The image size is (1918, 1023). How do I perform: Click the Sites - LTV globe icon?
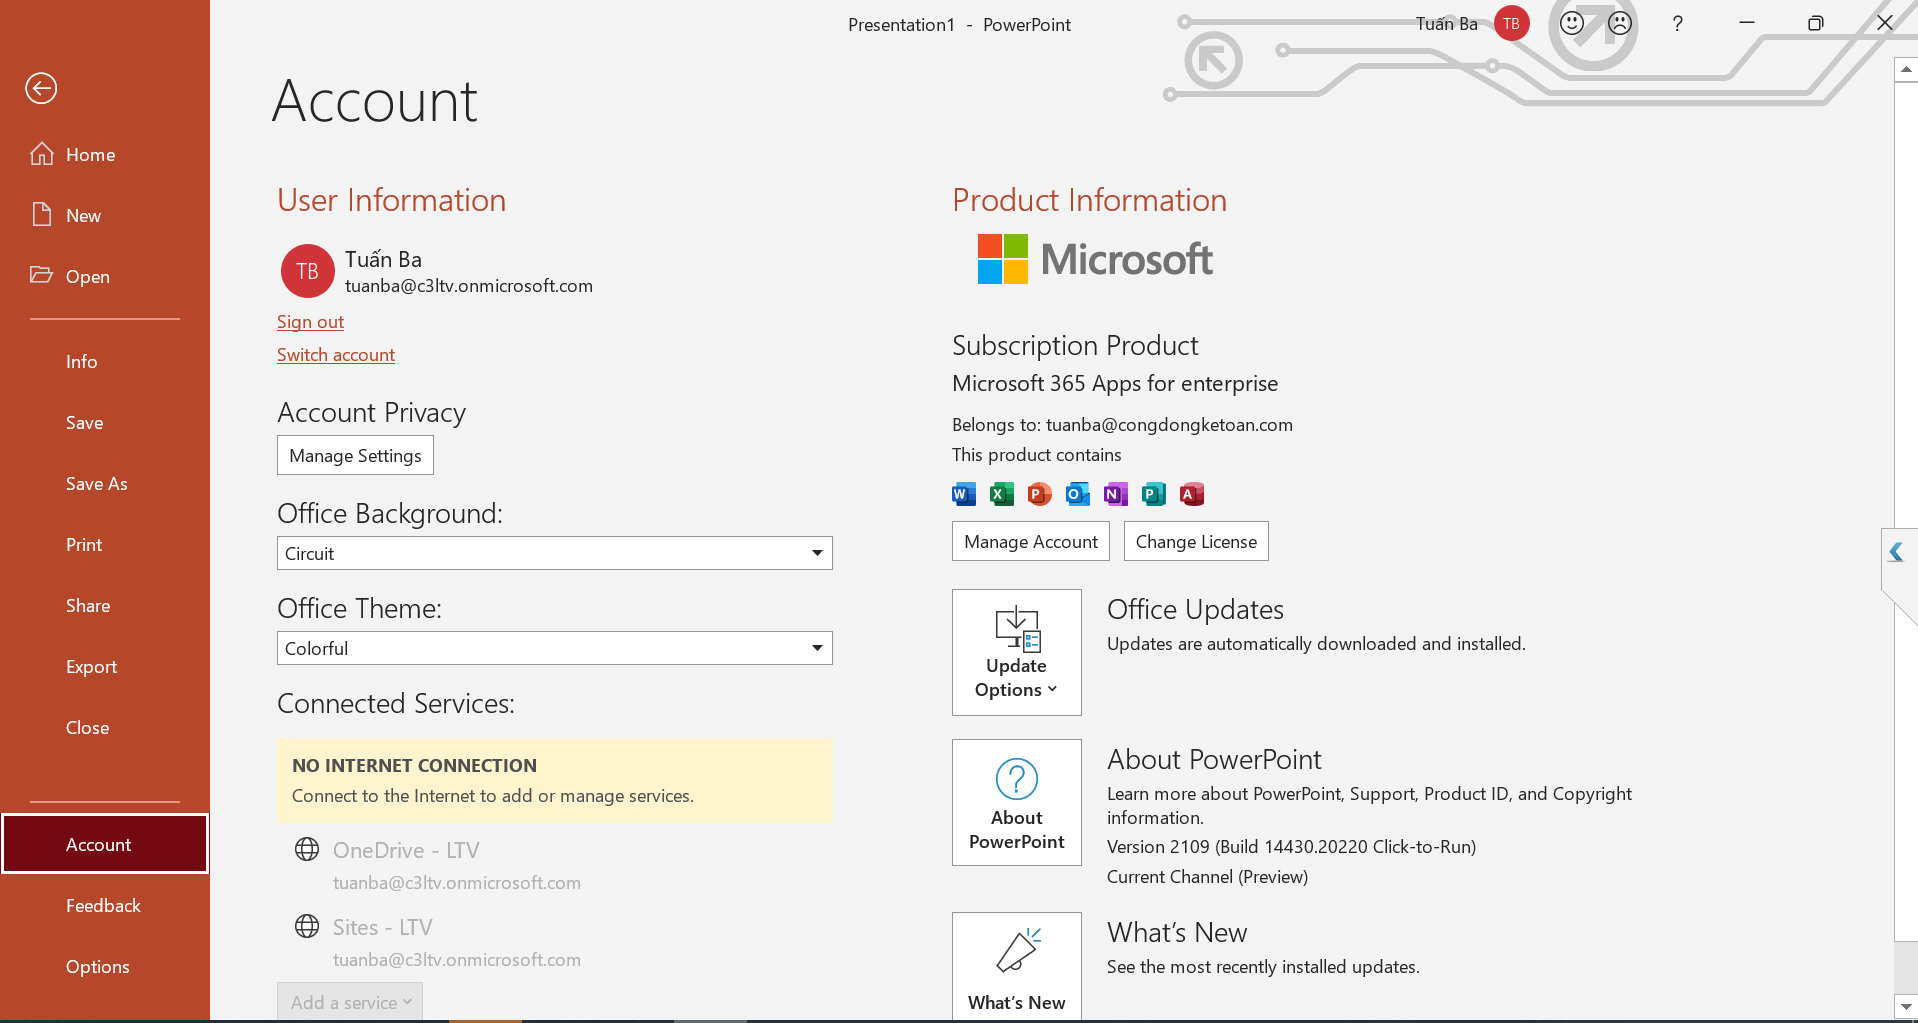tap(307, 927)
